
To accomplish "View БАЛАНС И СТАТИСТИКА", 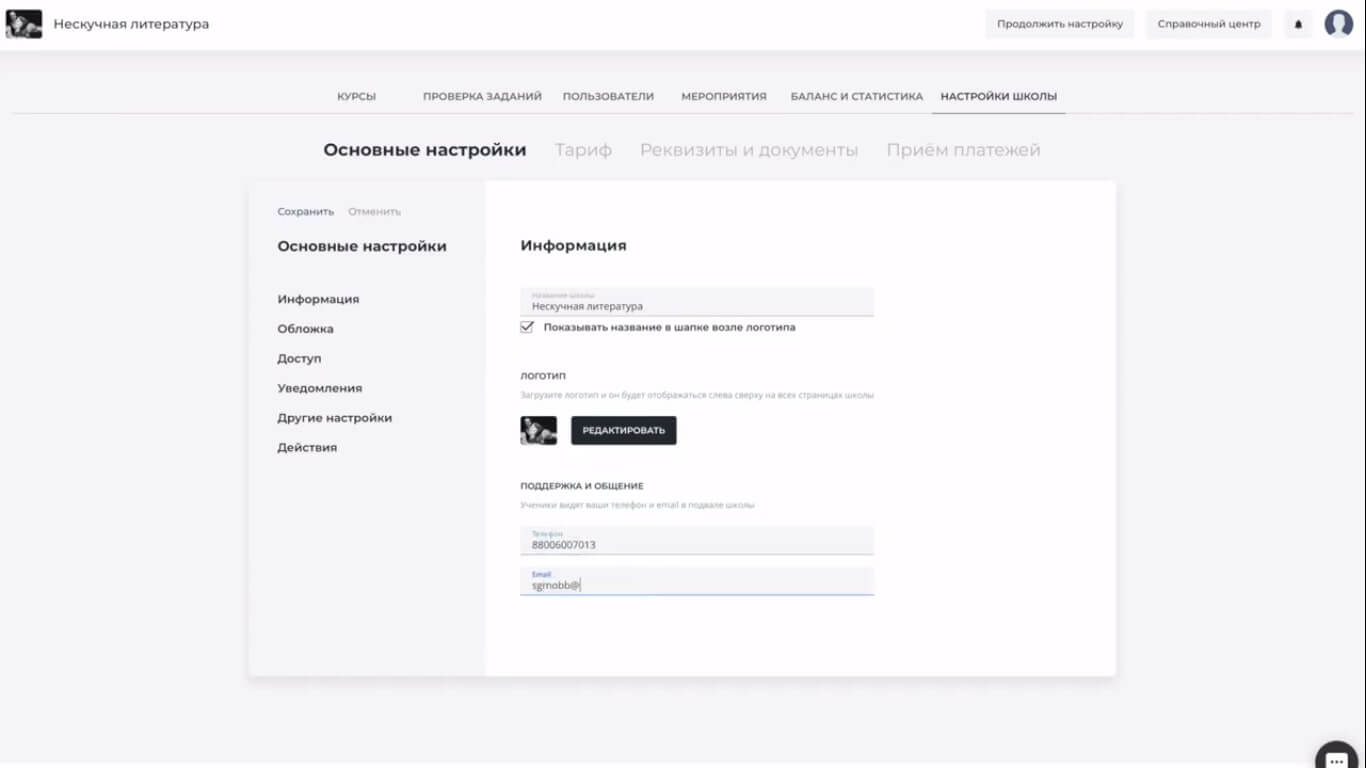I will click(855, 96).
